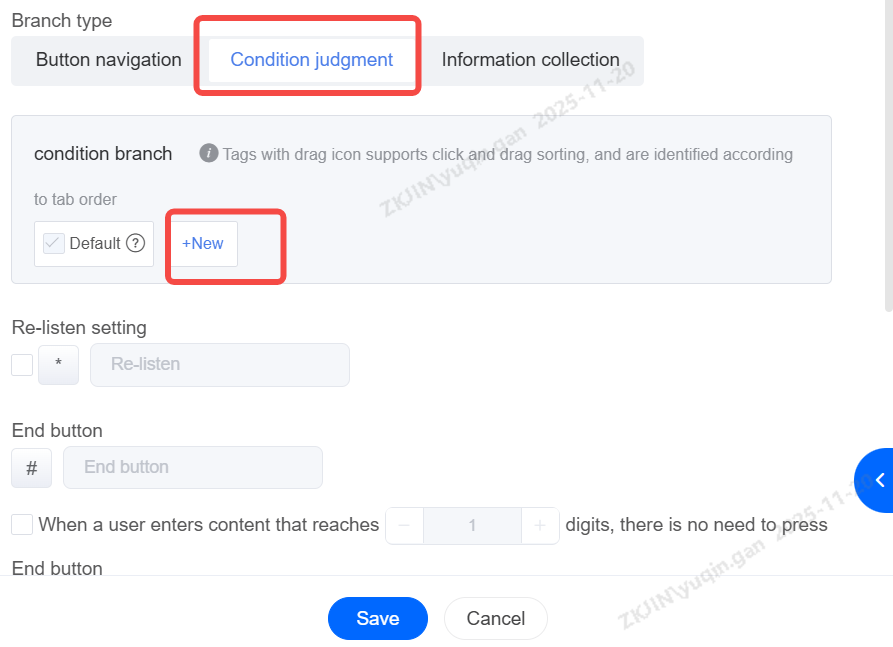Focus the Re-listen text input field

click(x=220, y=365)
